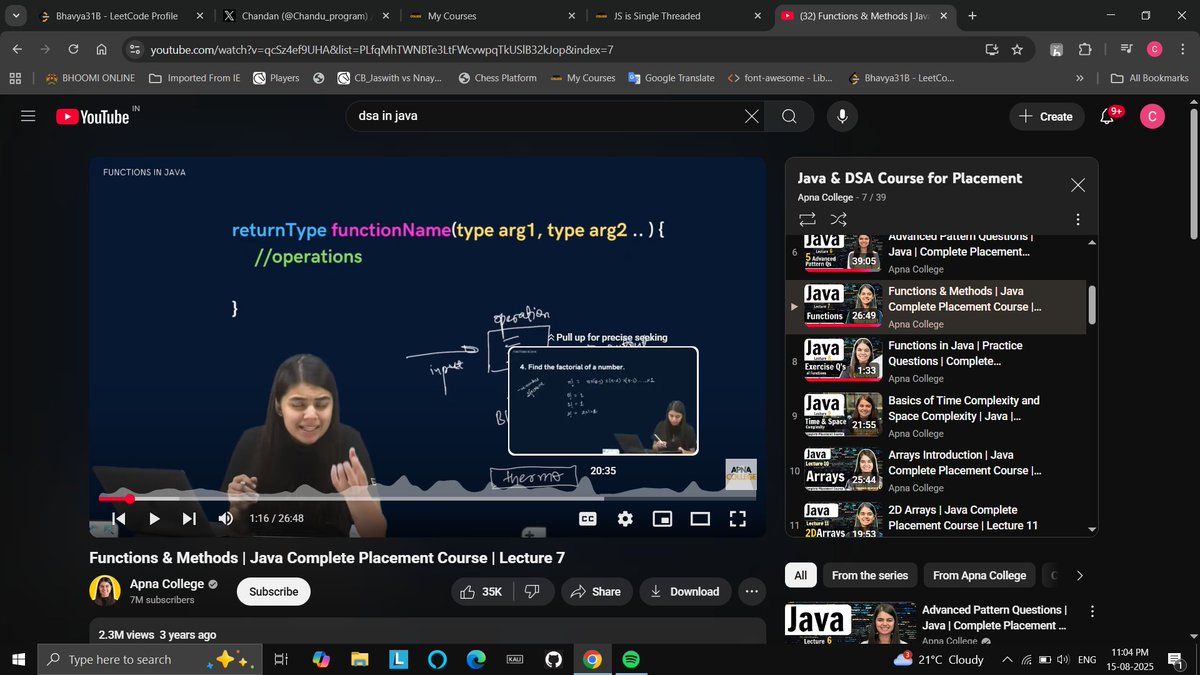Skip to the next video in playlist
This screenshot has height=675, width=1200.
pos(189,518)
